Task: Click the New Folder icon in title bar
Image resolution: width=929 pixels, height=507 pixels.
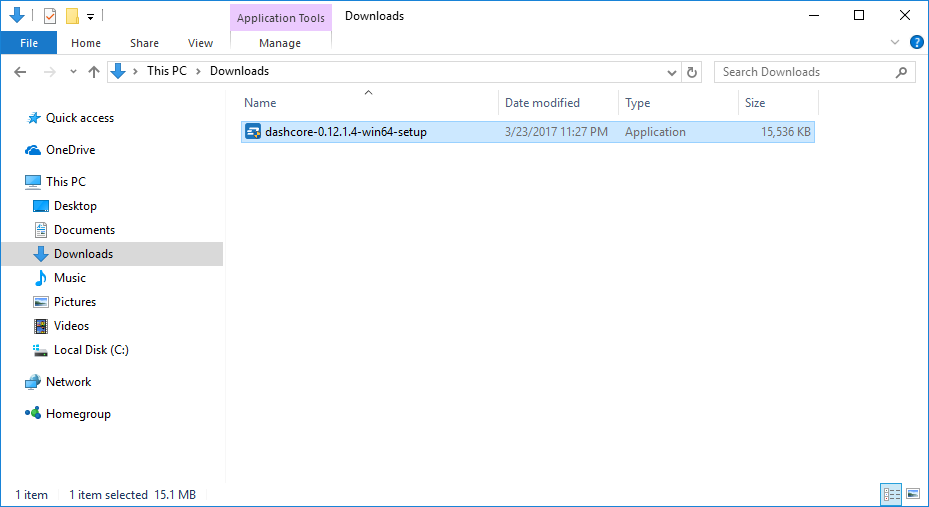Action: (72, 16)
